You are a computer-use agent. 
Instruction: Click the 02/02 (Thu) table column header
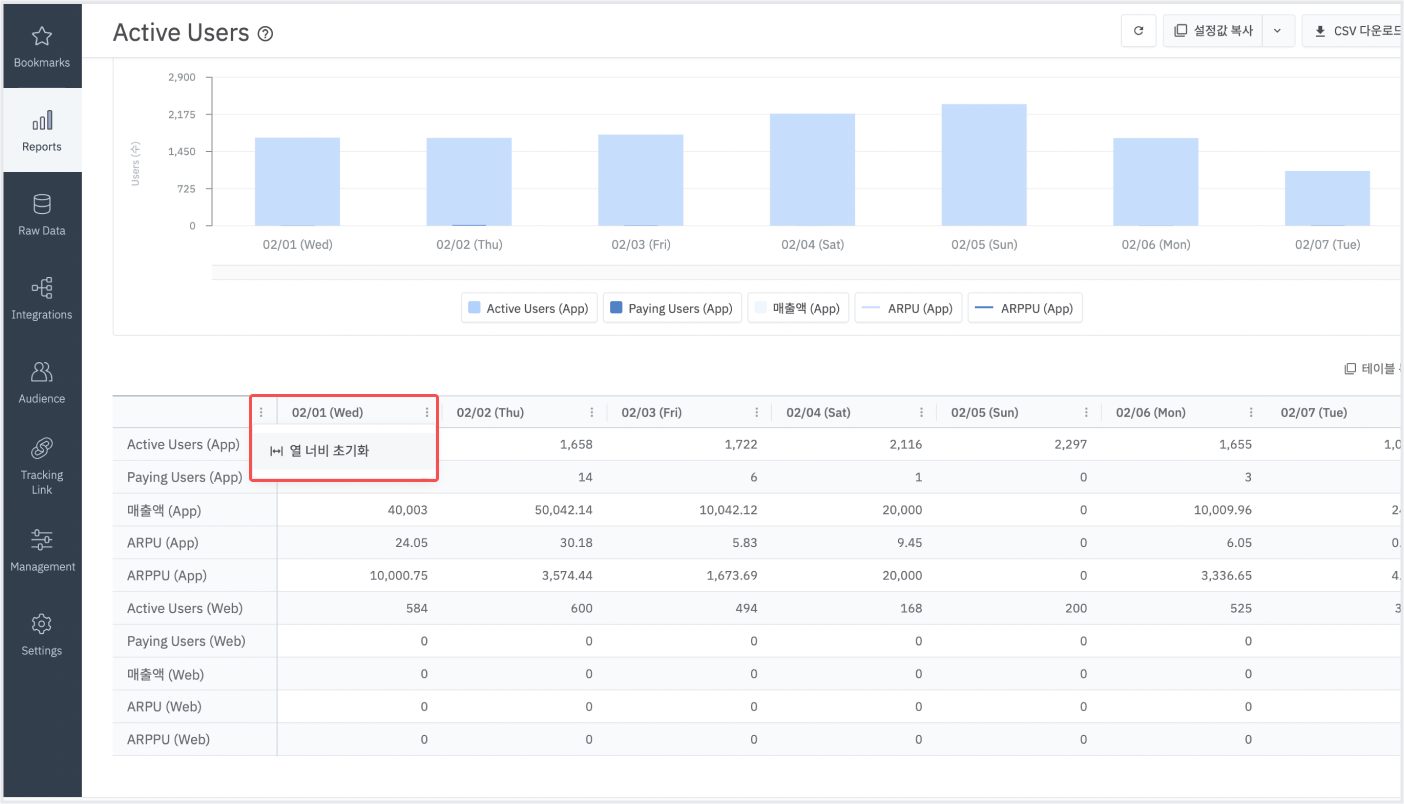(x=490, y=412)
